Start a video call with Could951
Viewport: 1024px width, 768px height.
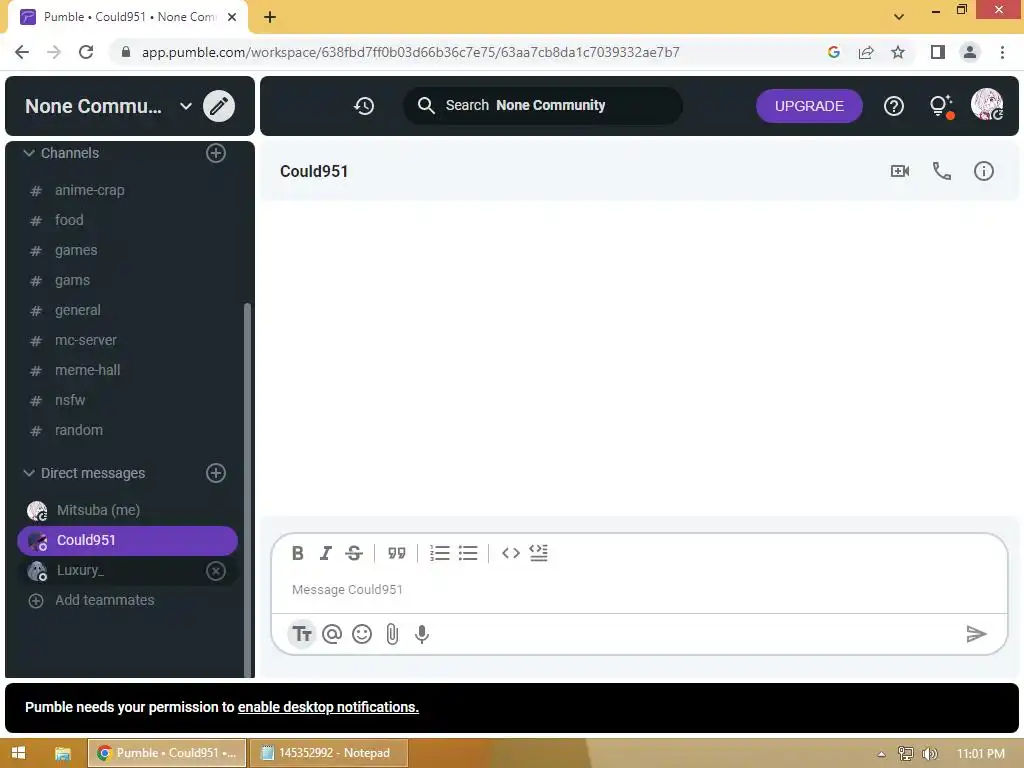pyautogui.click(x=900, y=171)
